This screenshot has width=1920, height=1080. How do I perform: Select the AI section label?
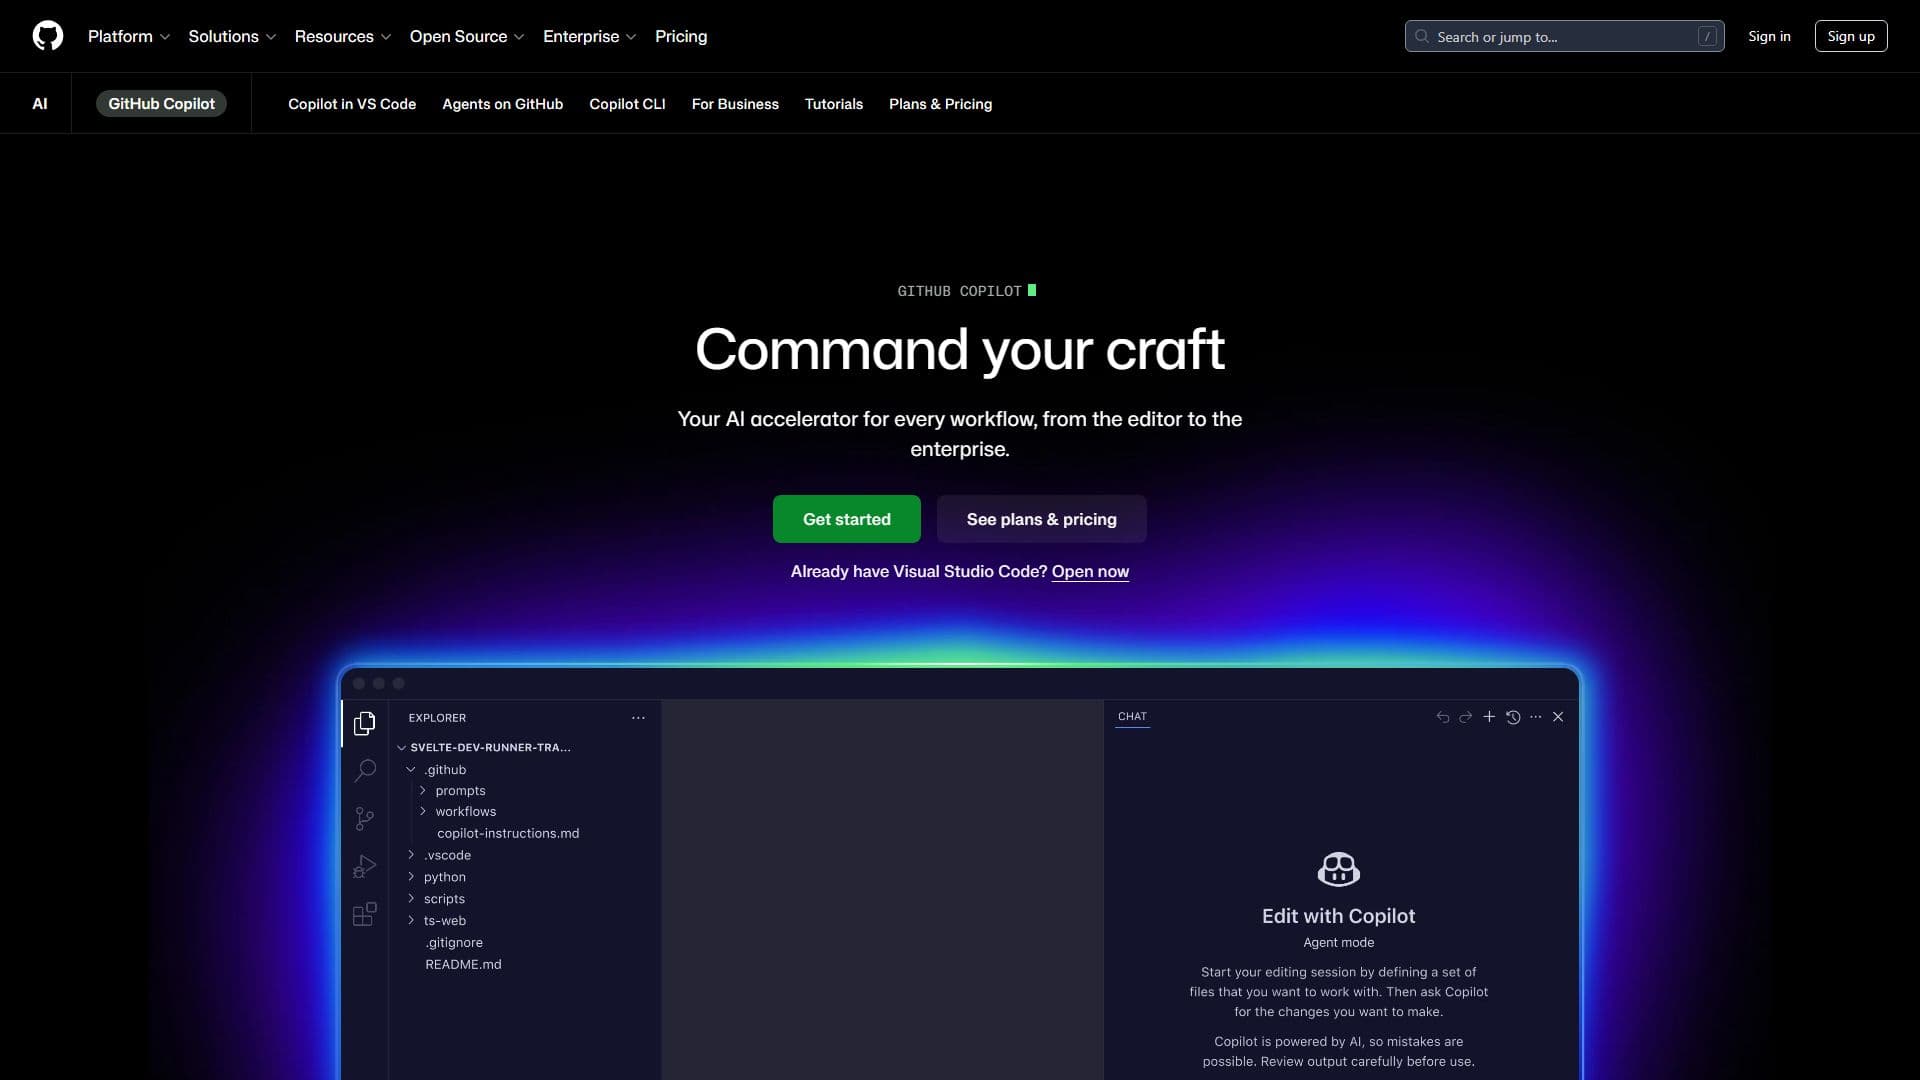pos(40,103)
